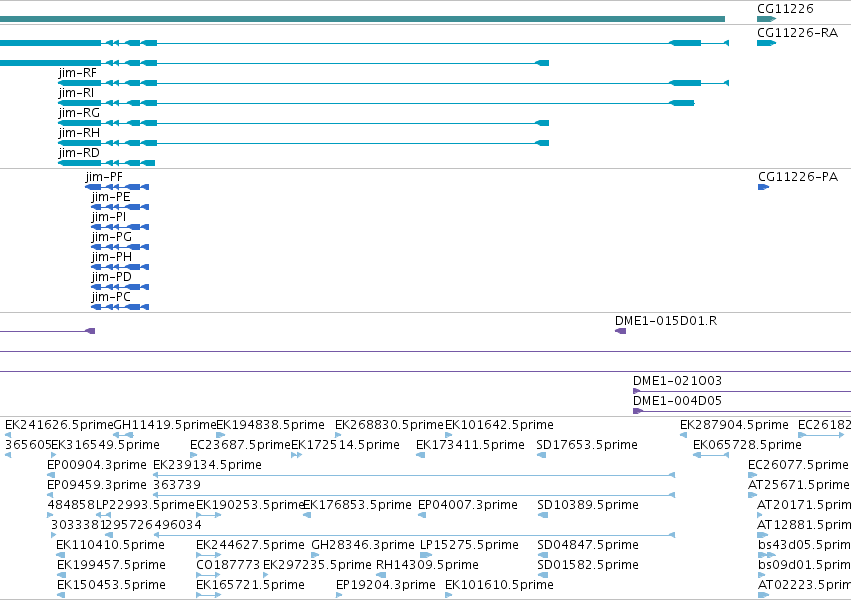Screen dimensions: 851x600
Task: Select the EP09459.3prime EST label
Action: point(97,485)
